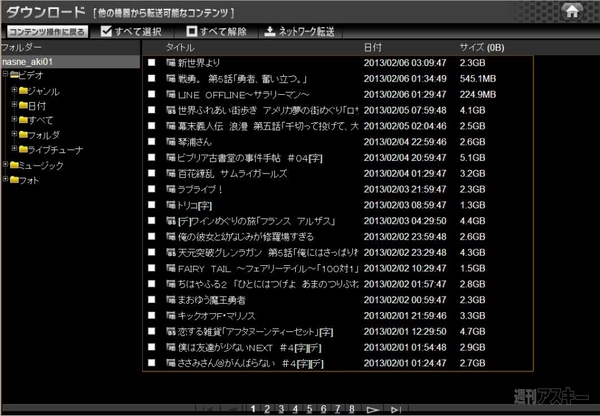Click the すべて folder icon
The height and width of the screenshot is (416, 600).
(x=23, y=120)
